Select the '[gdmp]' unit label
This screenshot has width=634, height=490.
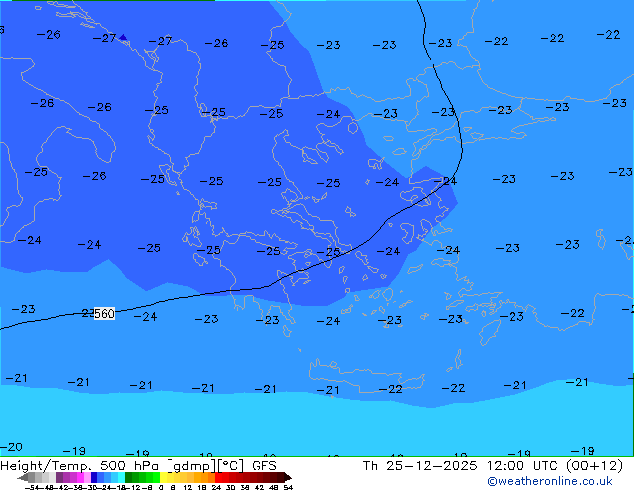point(192,466)
